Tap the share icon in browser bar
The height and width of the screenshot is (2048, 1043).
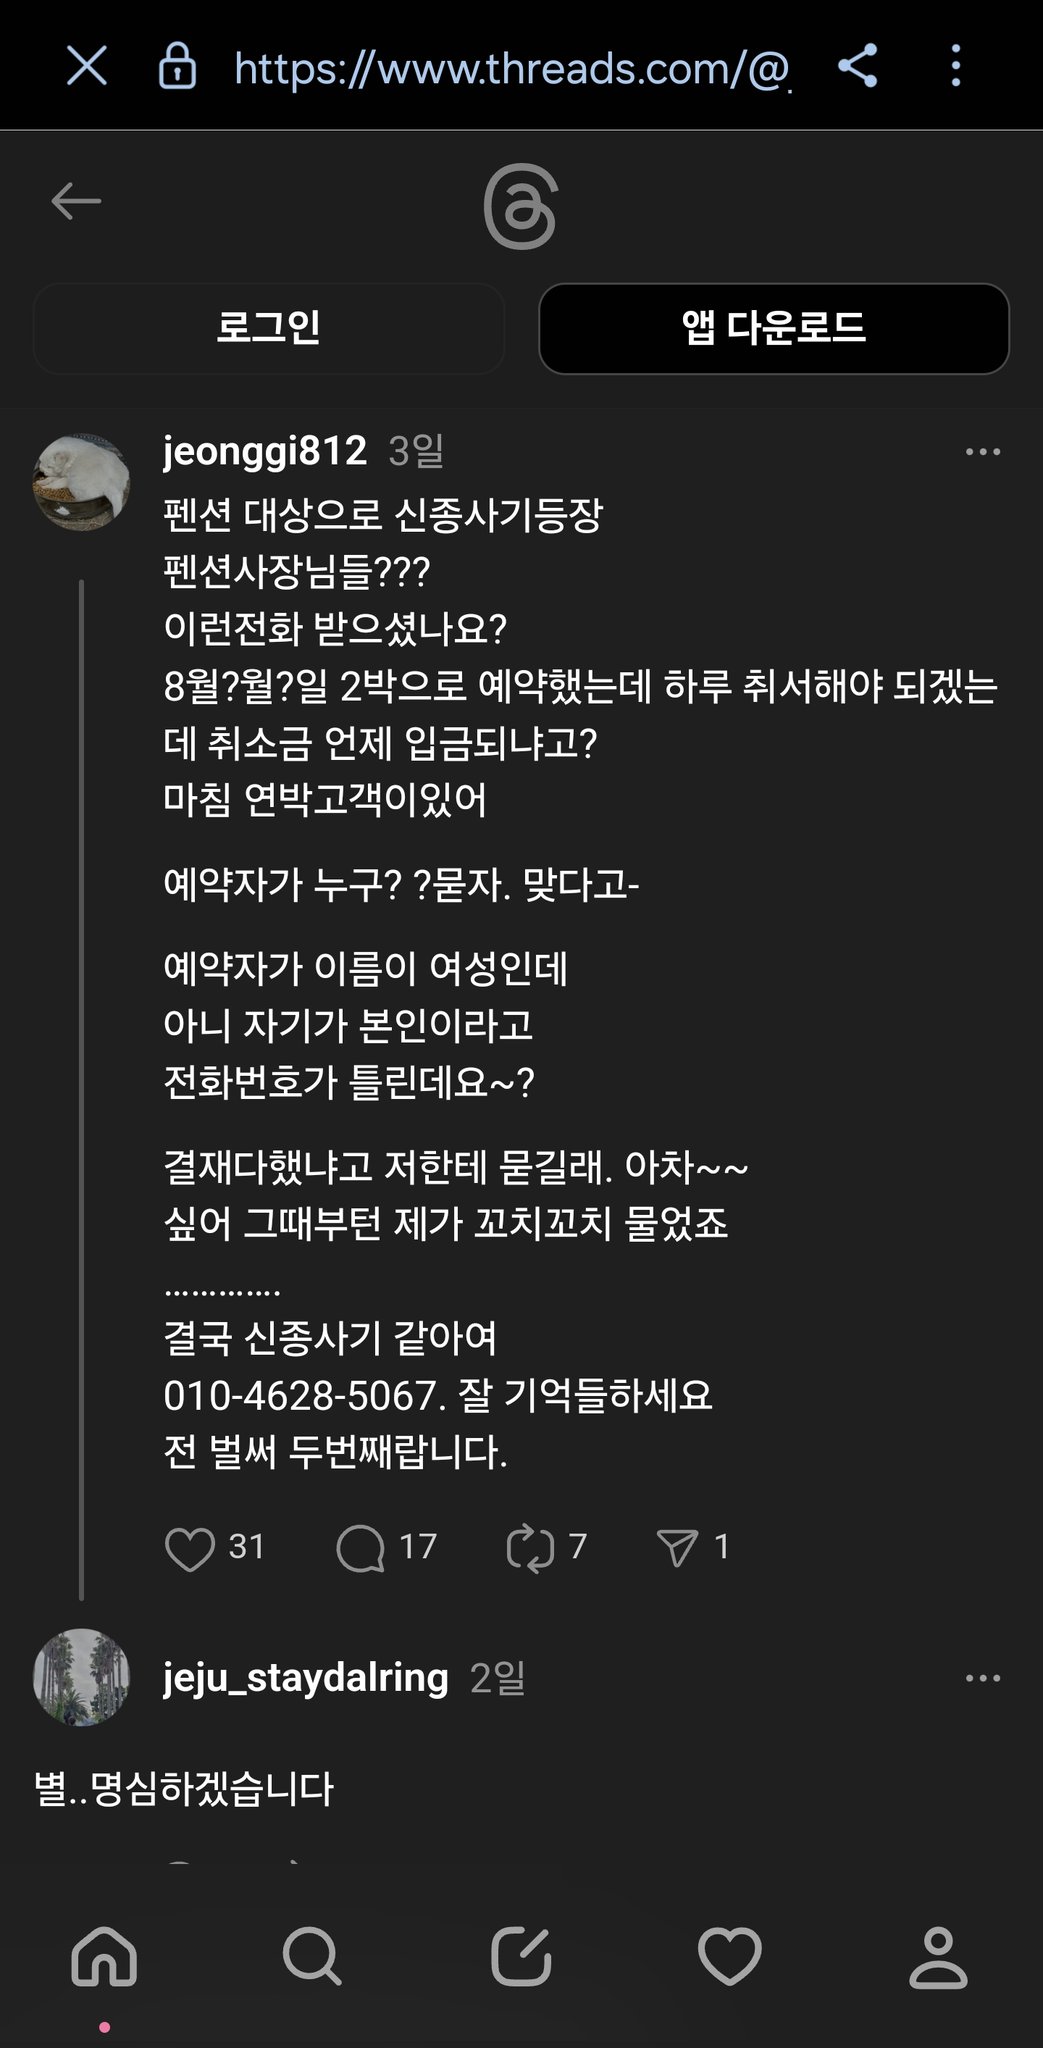[x=857, y=67]
